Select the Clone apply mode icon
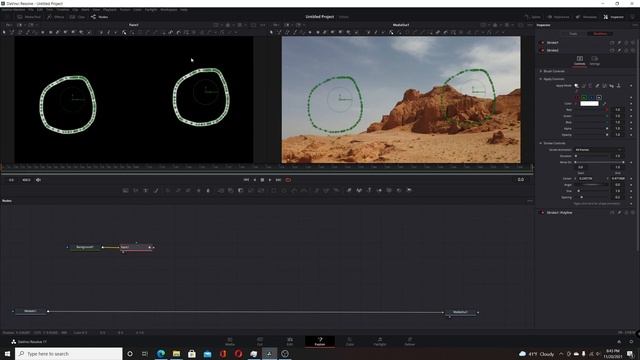This screenshot has width=640, height=360. [584, 86]
